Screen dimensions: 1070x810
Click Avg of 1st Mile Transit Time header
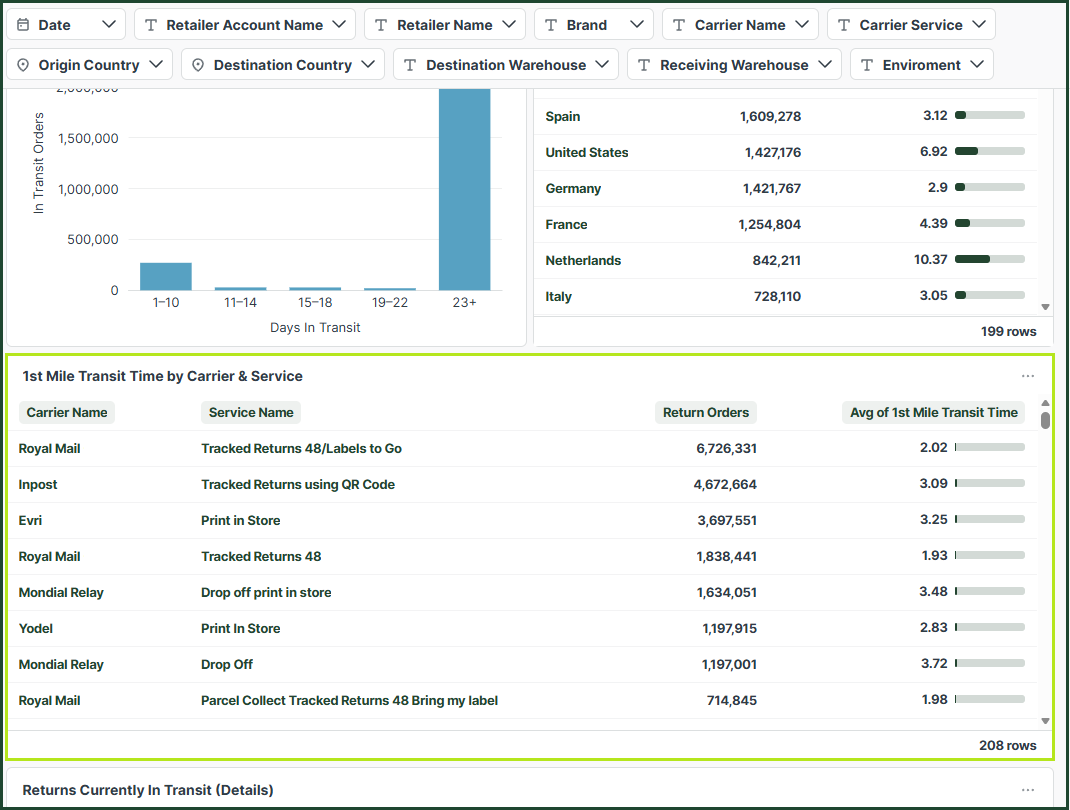click(x=934, y=412)
